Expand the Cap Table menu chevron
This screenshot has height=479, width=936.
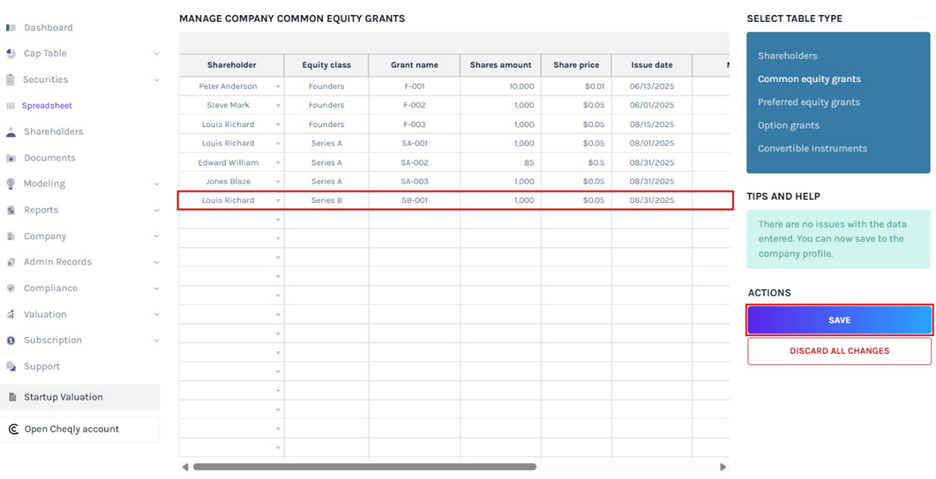(156, 54)
